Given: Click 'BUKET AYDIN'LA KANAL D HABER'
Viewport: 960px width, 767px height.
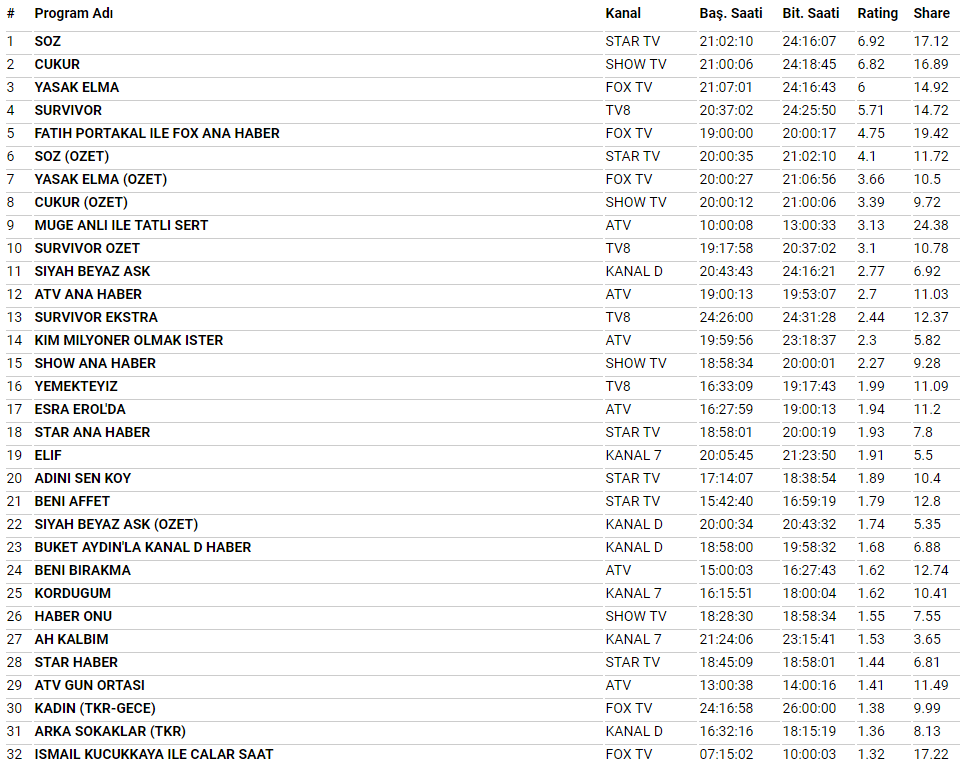Looking at the screenshot, I should 143,548.
